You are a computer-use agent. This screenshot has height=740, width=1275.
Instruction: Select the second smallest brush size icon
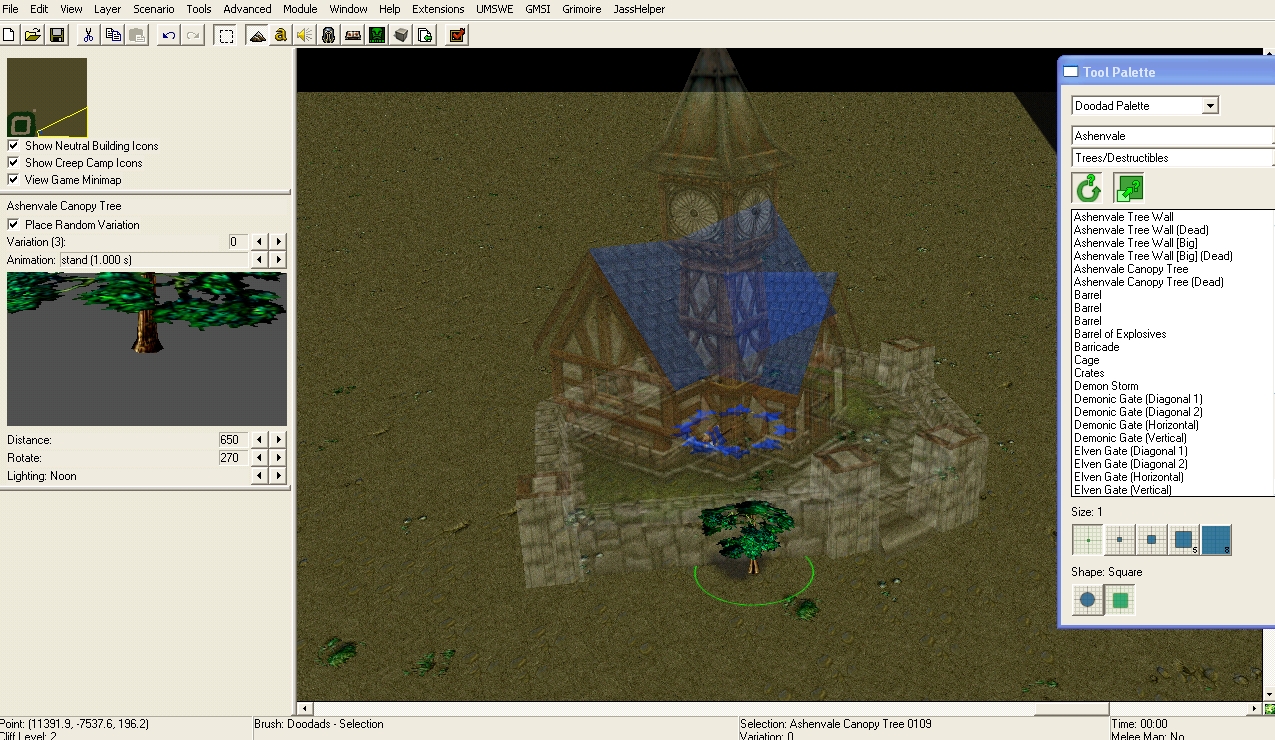[x=1119, y=540]
